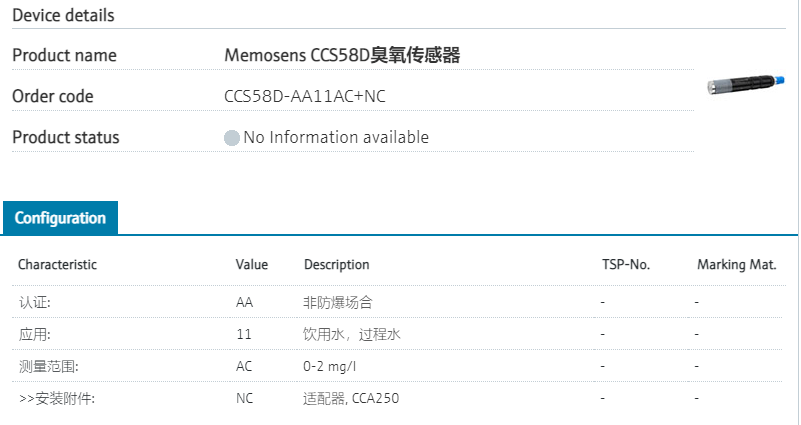Click the Device details heading
This screenshot has height=425, width=801.
[63, 16]
